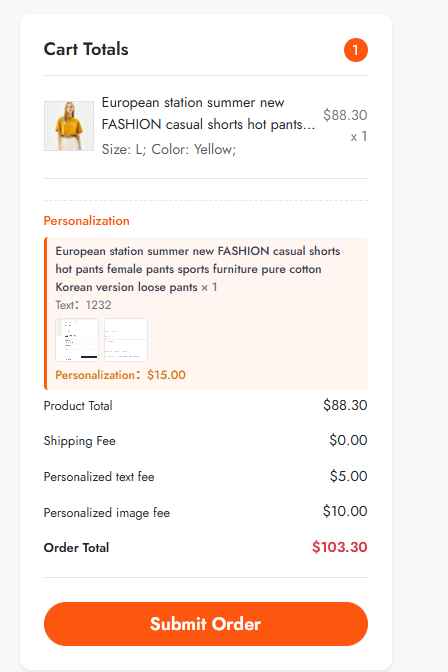Click the full product name in personalization box

coord(198,269)
